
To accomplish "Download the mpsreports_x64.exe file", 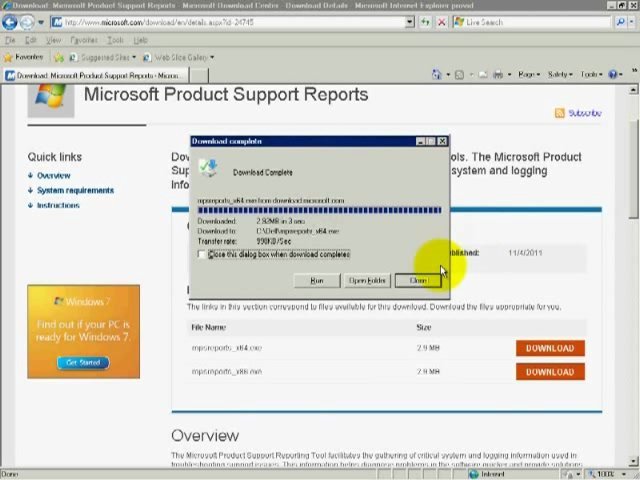I will click(x=550, y=348).
